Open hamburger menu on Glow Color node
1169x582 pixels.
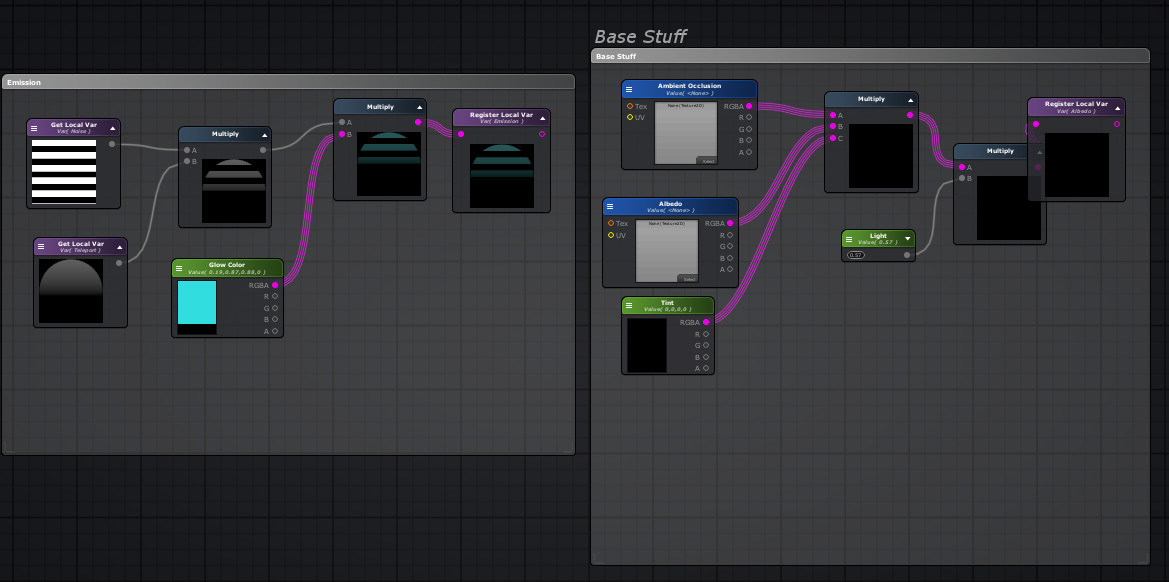tap(179, 268)
